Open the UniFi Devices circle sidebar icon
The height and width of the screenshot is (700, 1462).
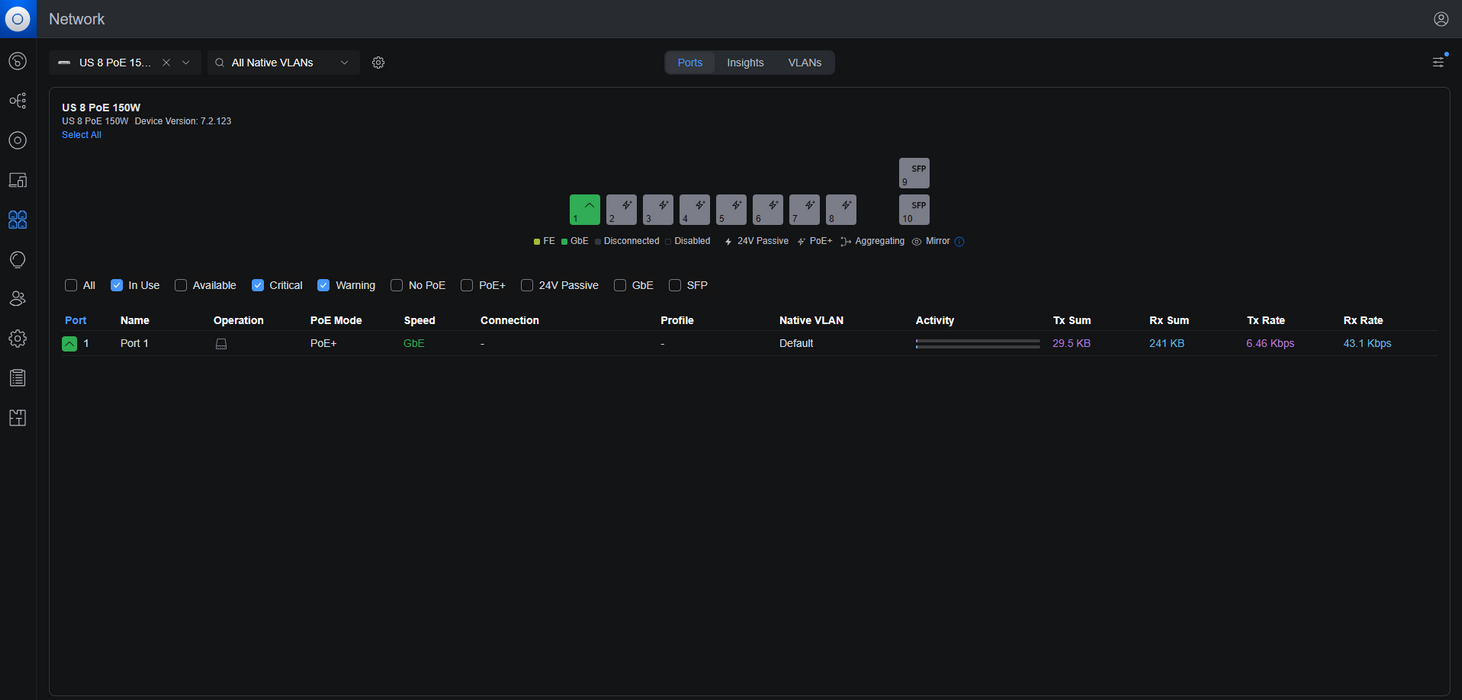(18, 140)
